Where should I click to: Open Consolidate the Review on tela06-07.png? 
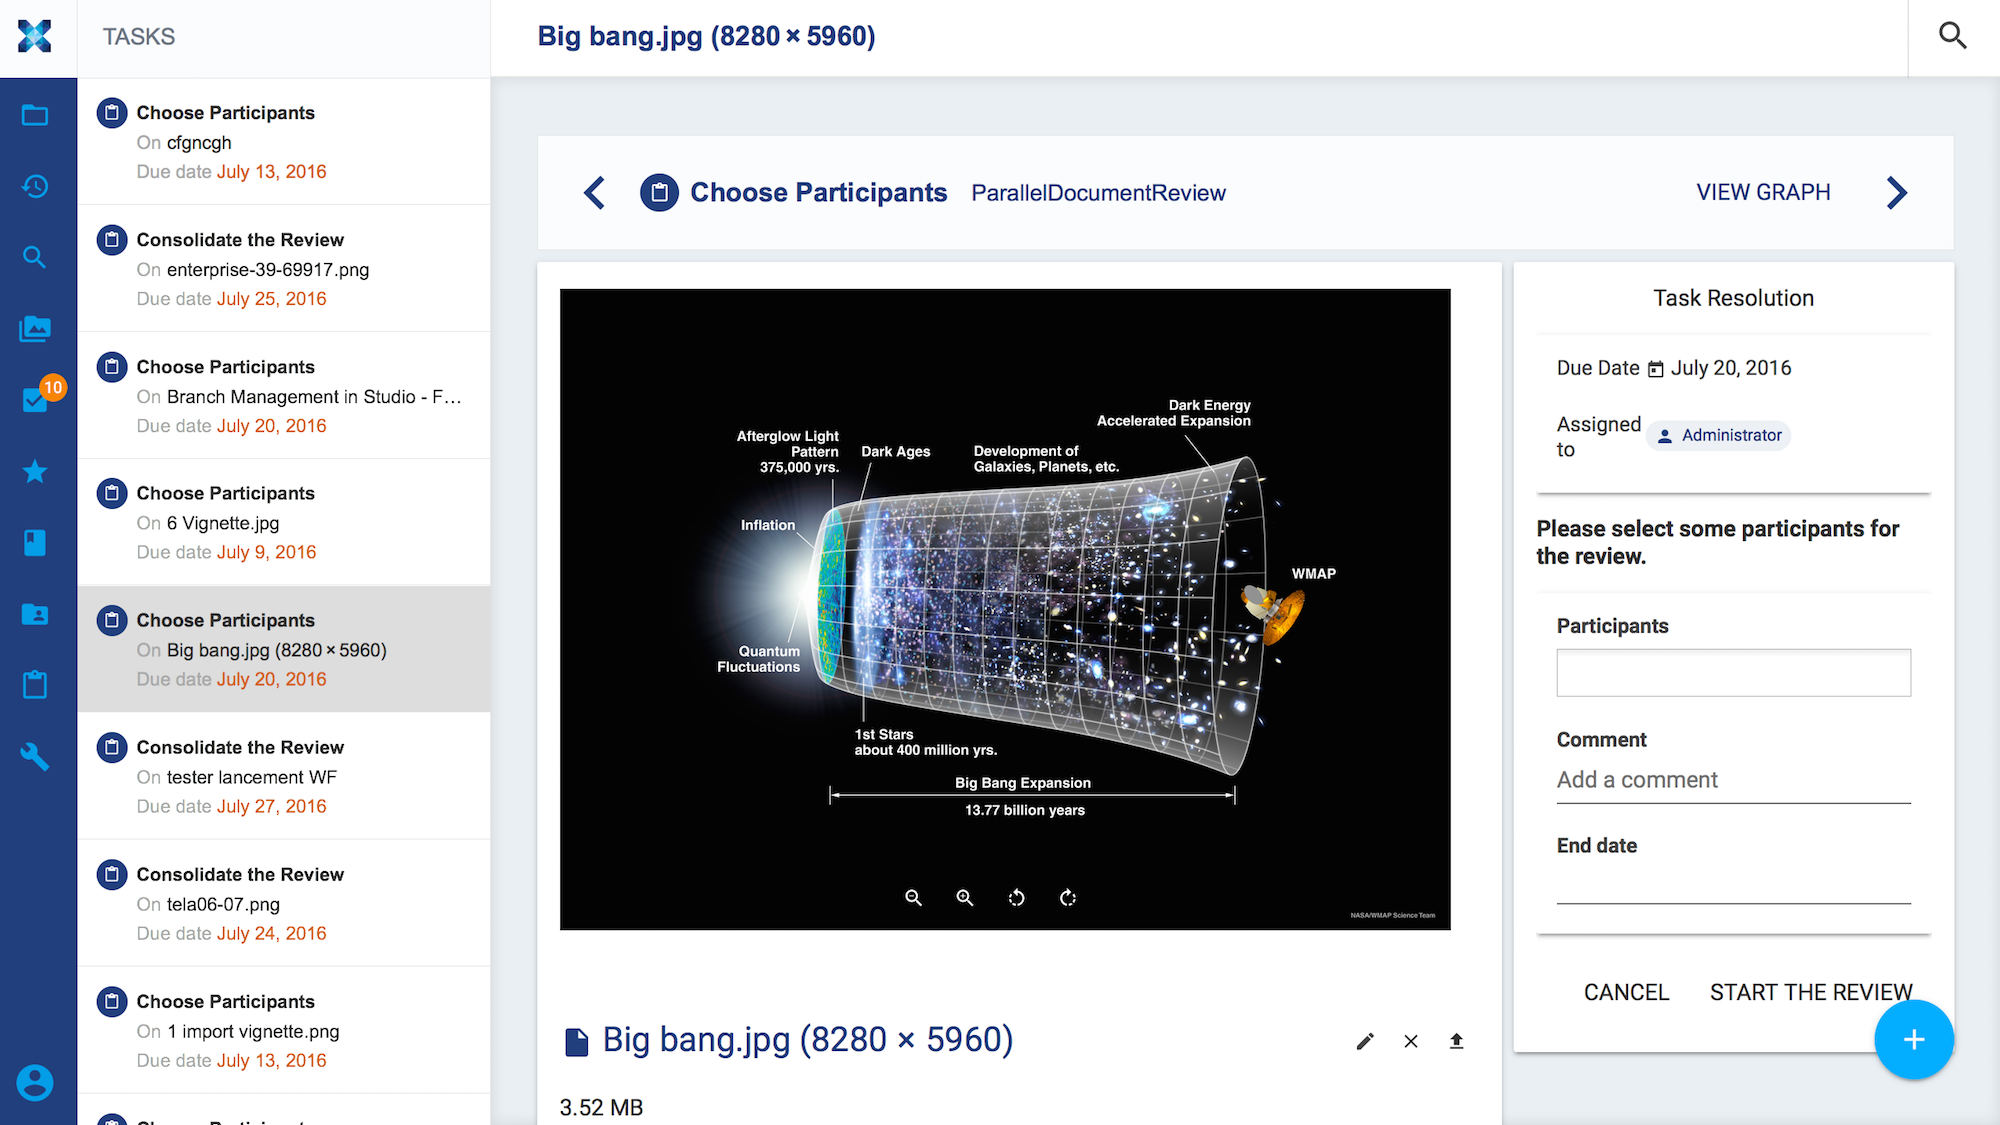pos(284,903)
